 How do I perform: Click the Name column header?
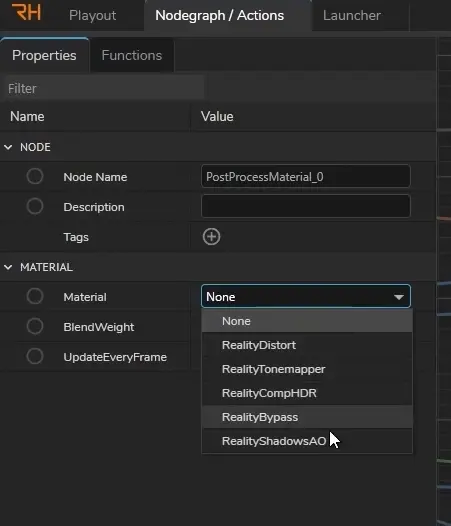point(27,117)
